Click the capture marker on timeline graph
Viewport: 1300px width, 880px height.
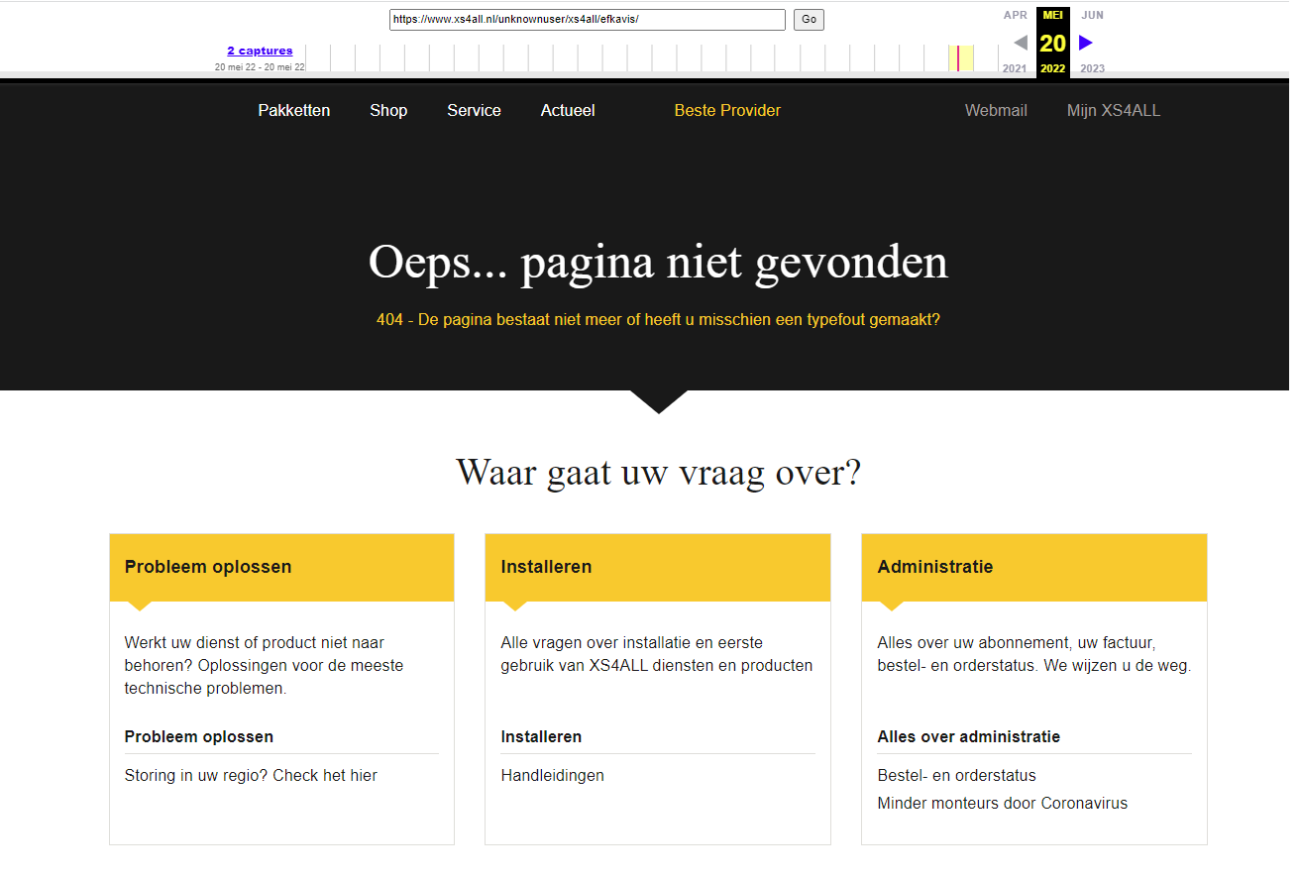pos(958,57)
